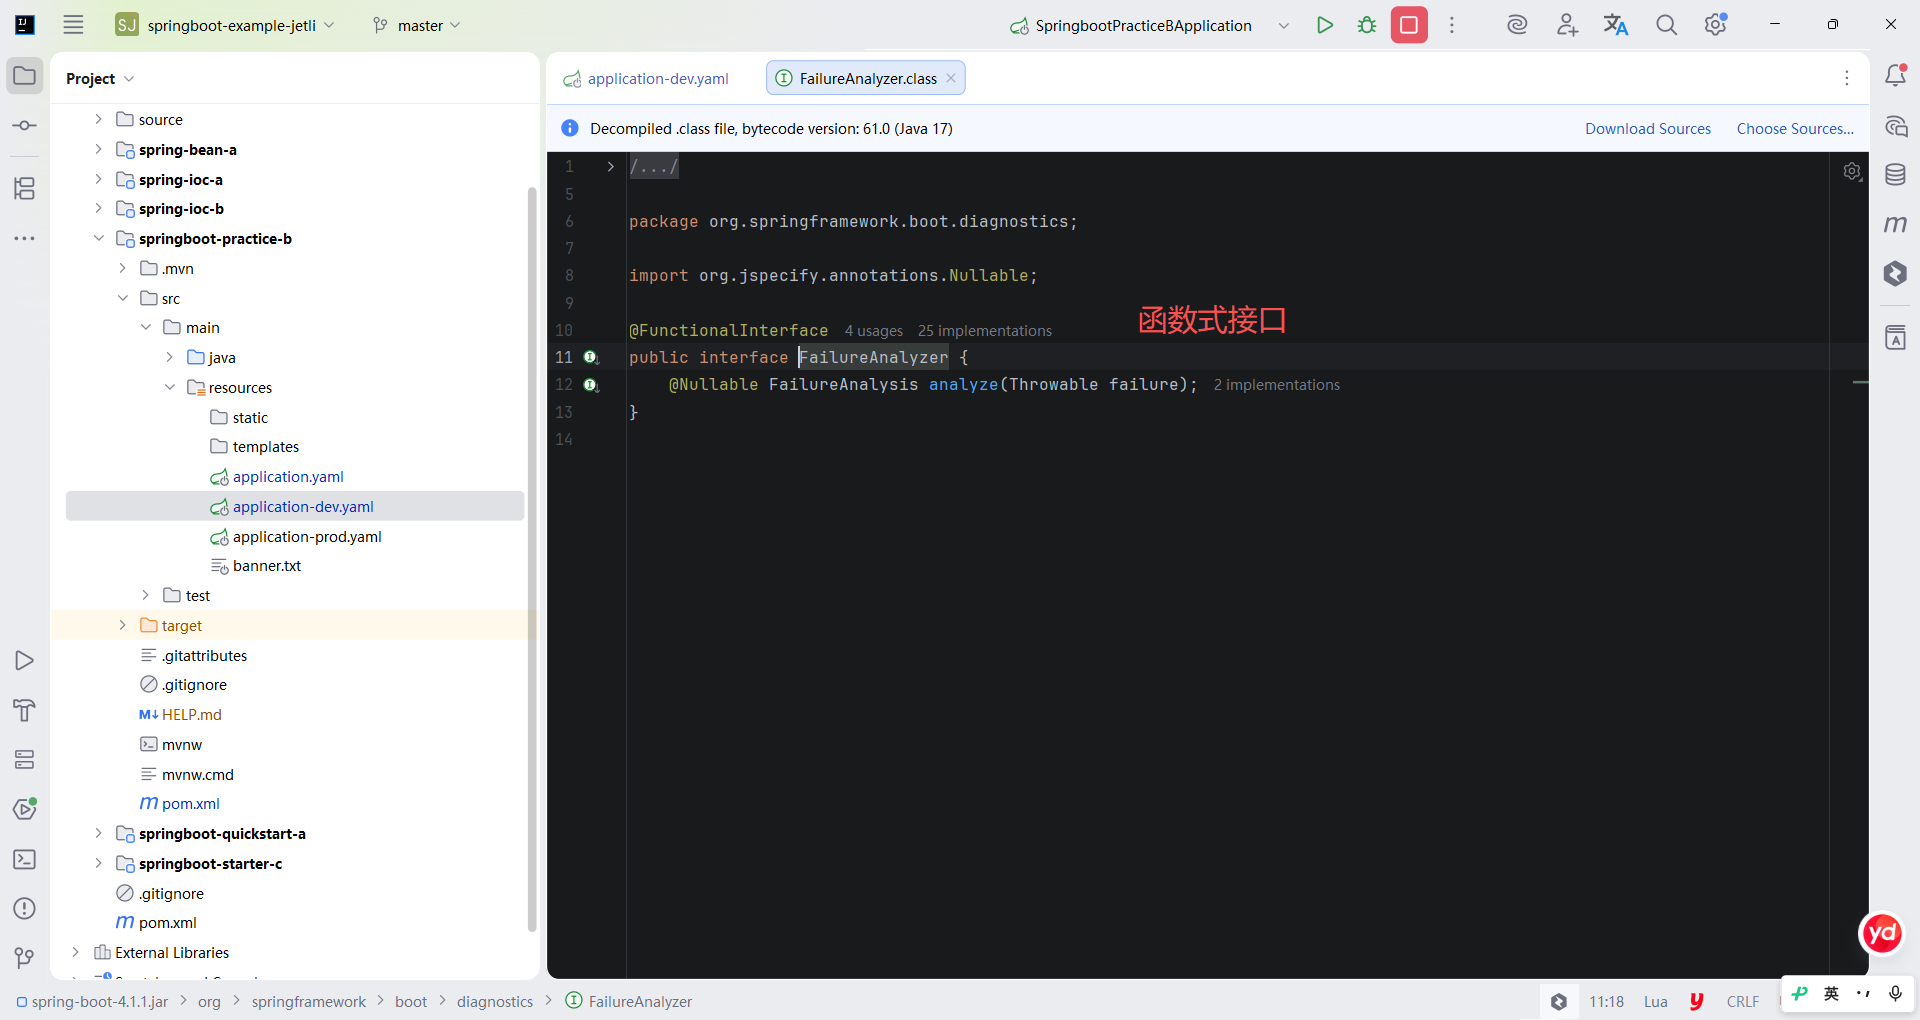
Task: Open Code With Me user icon
Action: pos(1567,25)
